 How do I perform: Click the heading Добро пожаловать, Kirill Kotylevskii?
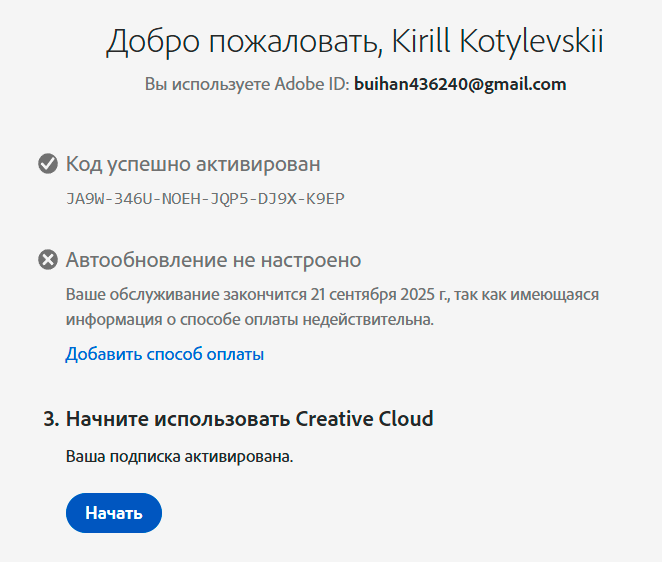[x=355, y=42]
